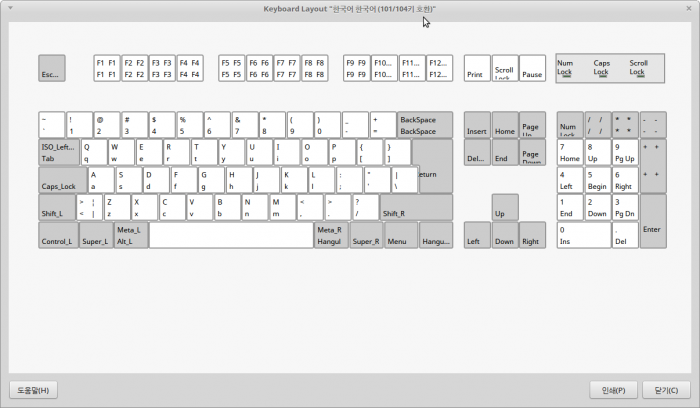Click the Control_L key
This screenshot has height=408, width=700.
point(58,235)
